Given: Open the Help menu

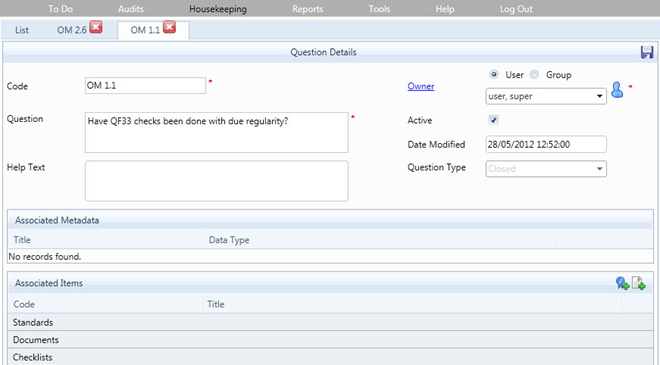Looking at the screenshot, I should [445, 9].
